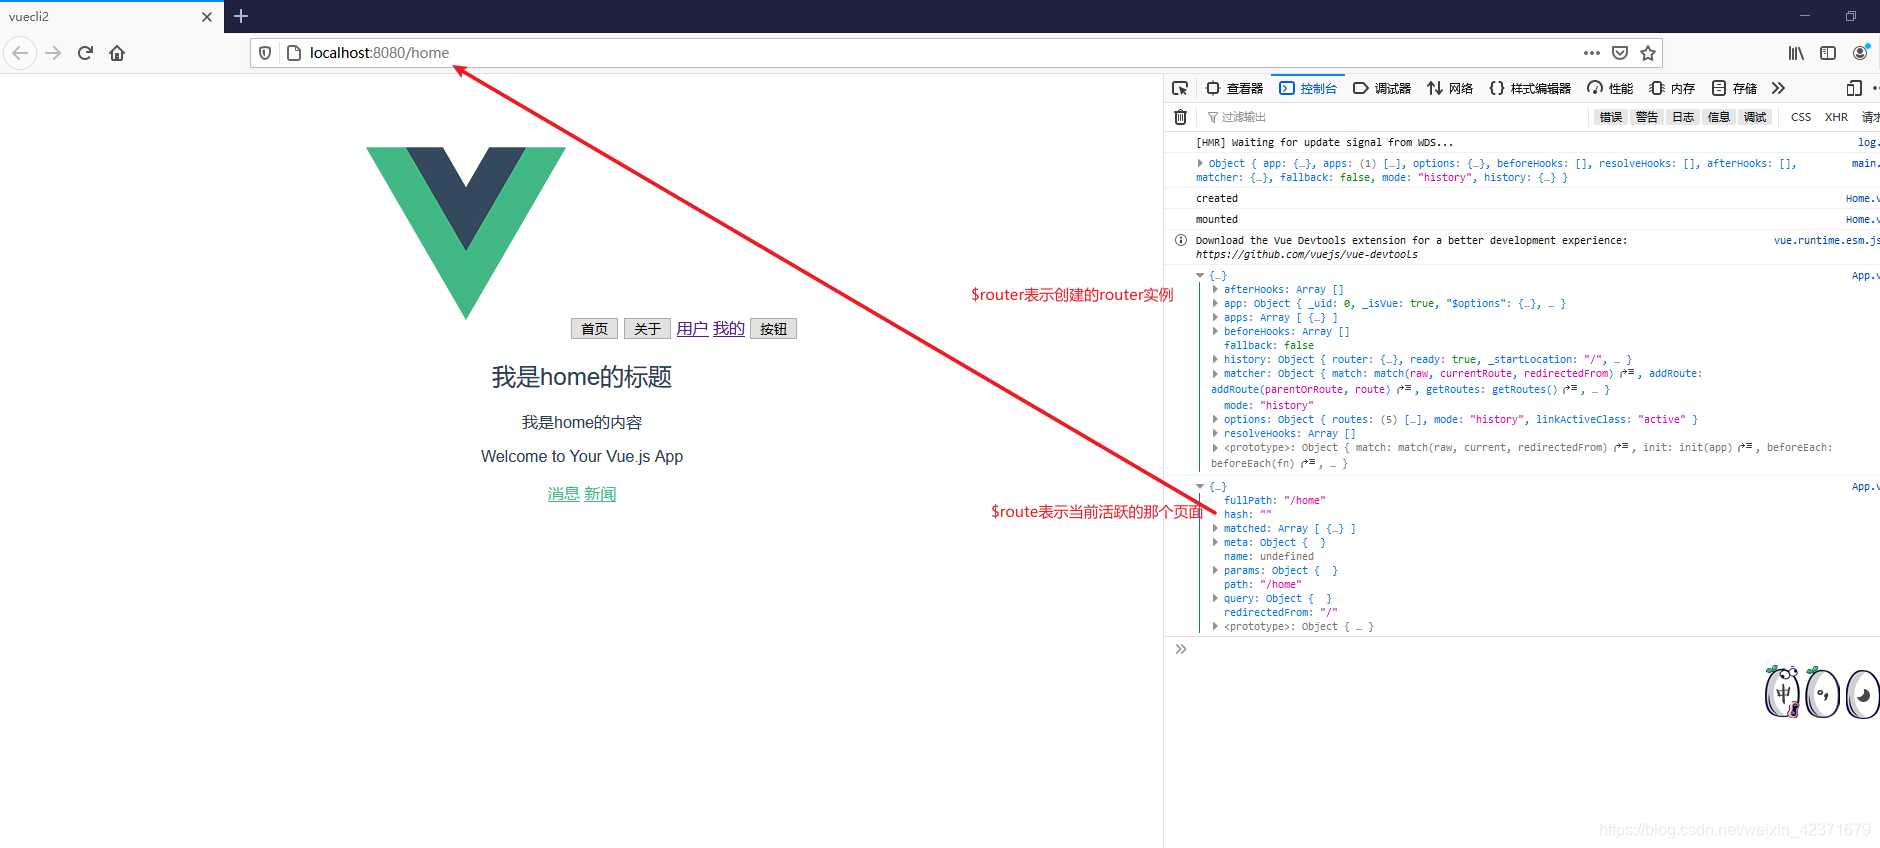Click the cartoon sticker icon showing 中

click(1782, 692)
